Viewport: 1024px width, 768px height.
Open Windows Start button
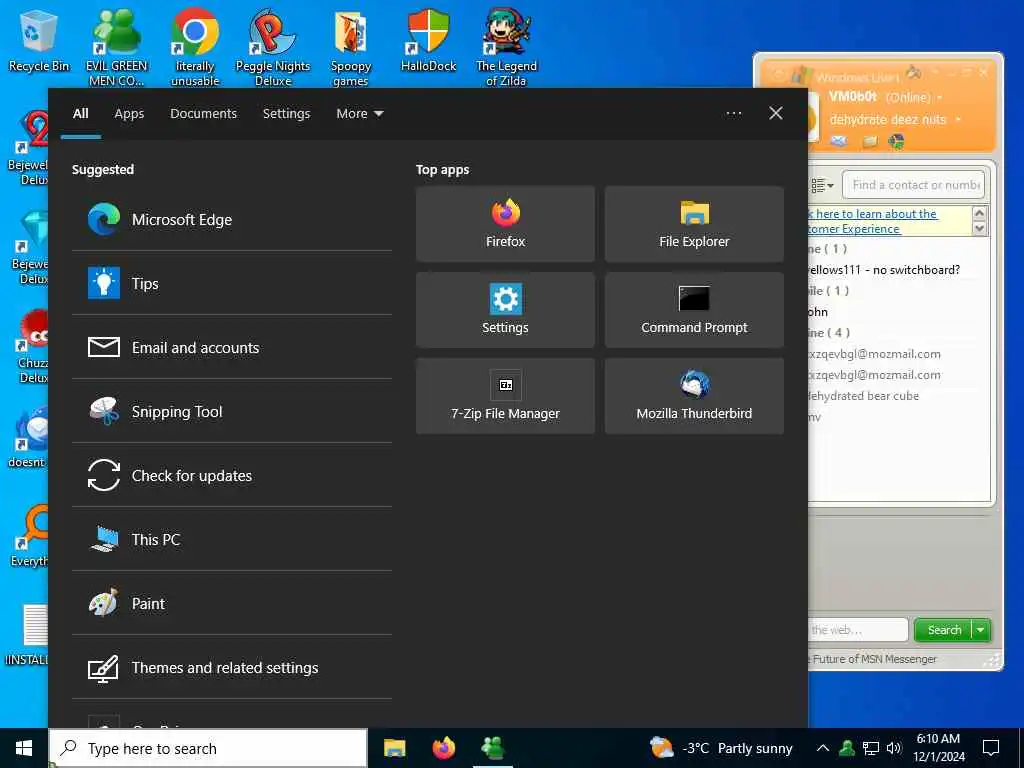point(24,748)
